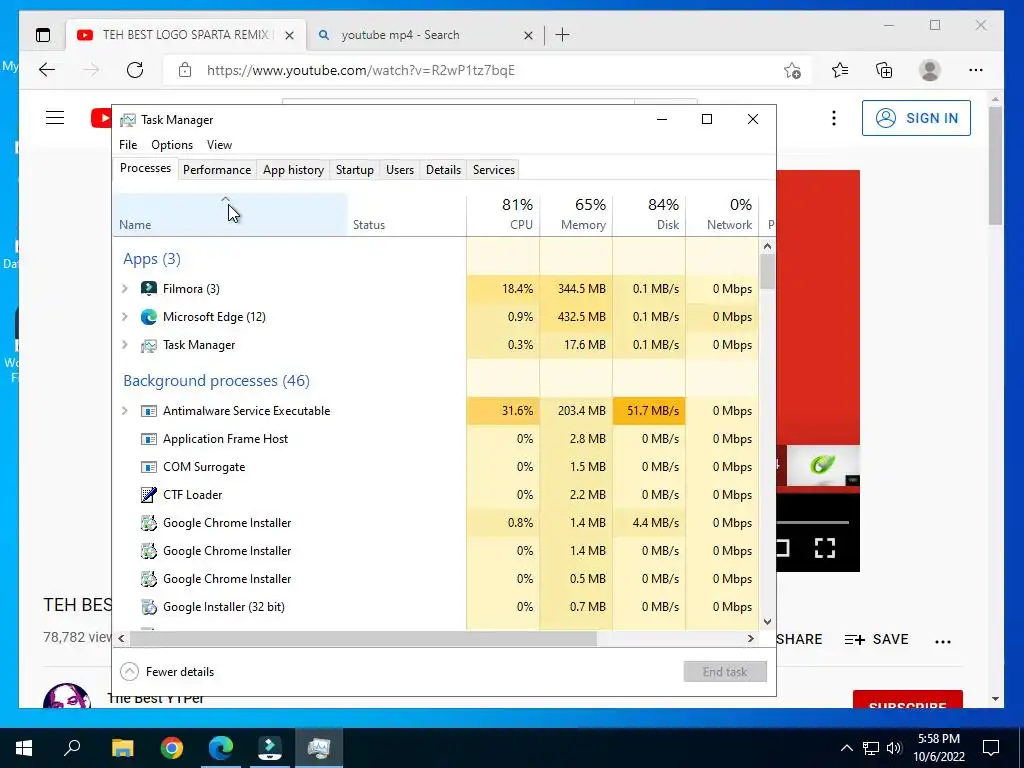Image resolution: width=1024 pixels, height=768 pixels.
Task: Open Edge Collections icon
Action: (x=884, y=70)
